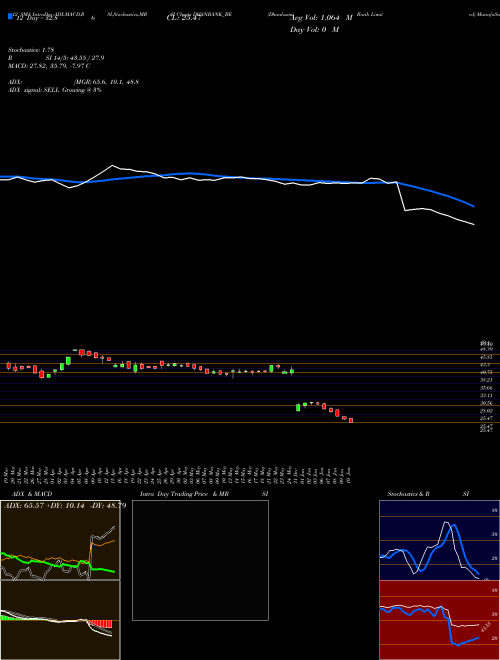Viewport: 500px width, 660px height.
Task: Click the 33.11 price axis label
Action: click(487, 395)
